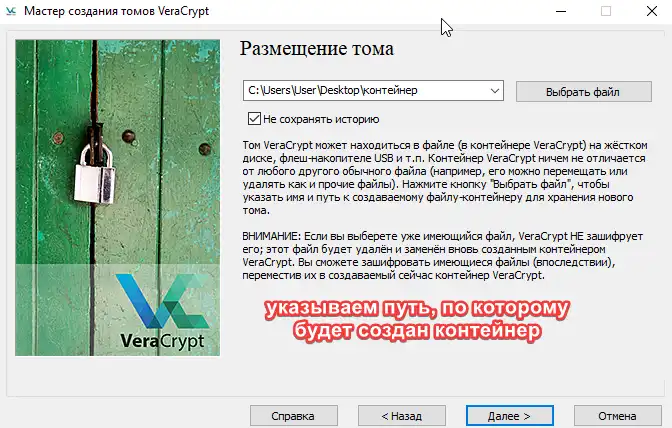The image size is (672, 428).
Task: Click the title 'Мастер создания томов VeraCrypt'
Action: click(x=117, y=11)
